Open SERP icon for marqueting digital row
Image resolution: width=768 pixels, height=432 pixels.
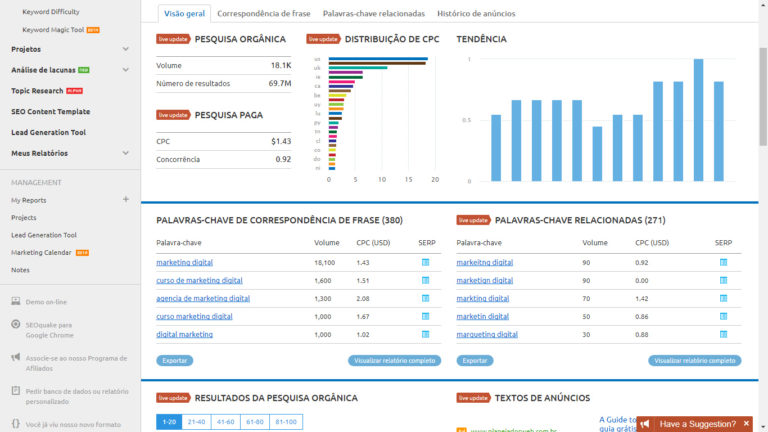click(723, 335)
